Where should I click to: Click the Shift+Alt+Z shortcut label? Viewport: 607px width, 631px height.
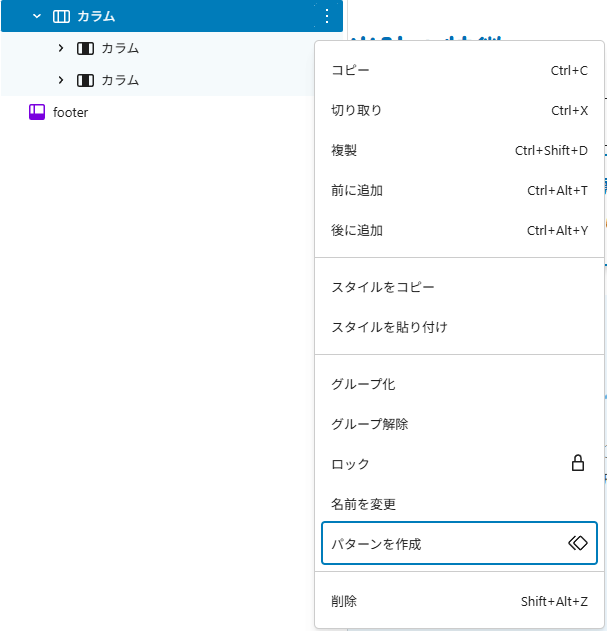554,601
